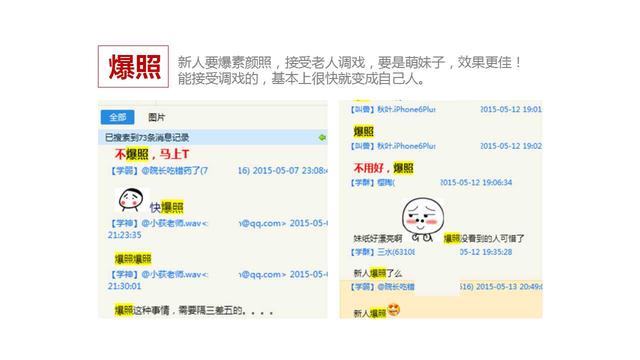
Task: Select the highlighted 爆照爆照 message
Action: [133, 259]
